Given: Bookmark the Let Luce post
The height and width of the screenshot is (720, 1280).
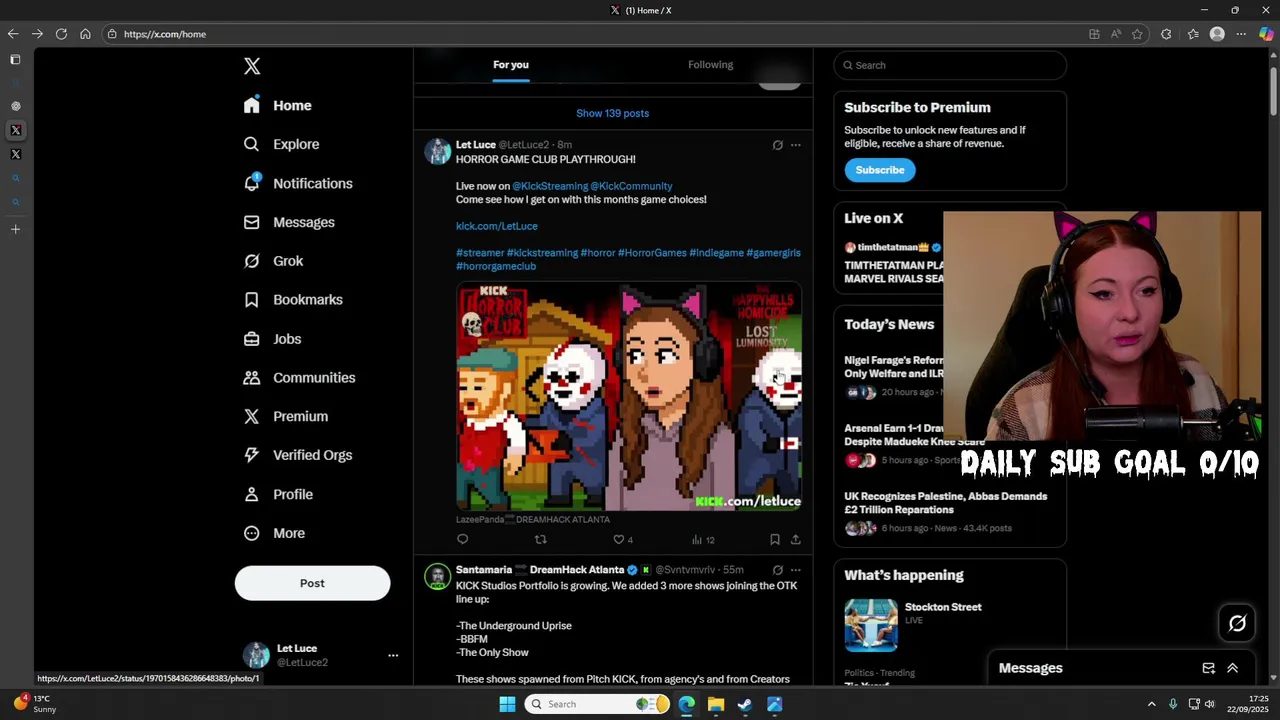Looking at the screenshot, I should [775, 540].
